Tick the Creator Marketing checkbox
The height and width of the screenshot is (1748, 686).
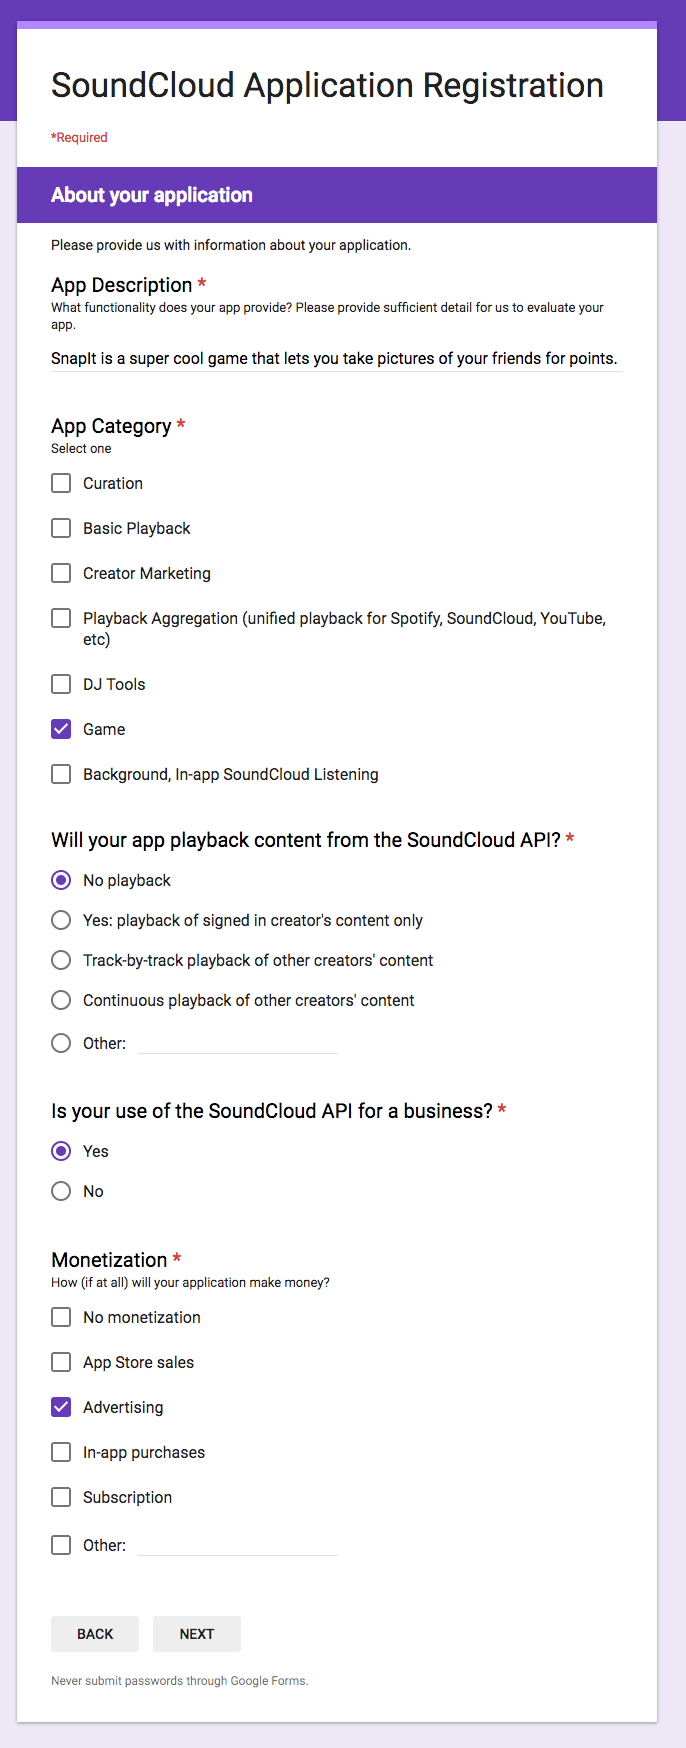tap(61, 573)
